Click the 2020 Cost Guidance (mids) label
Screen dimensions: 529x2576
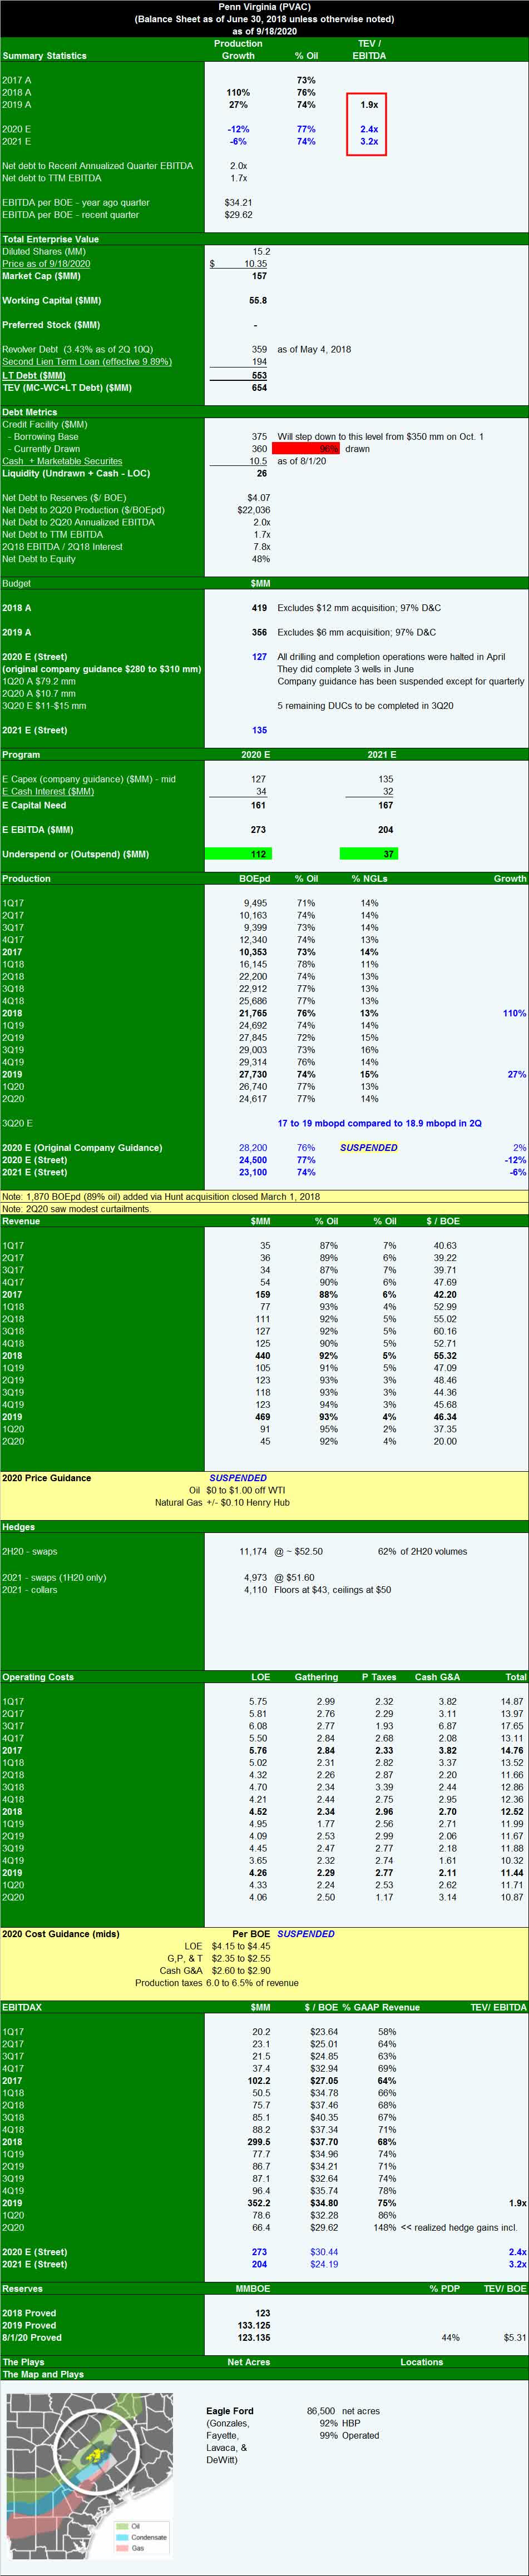click(61, 1934)
